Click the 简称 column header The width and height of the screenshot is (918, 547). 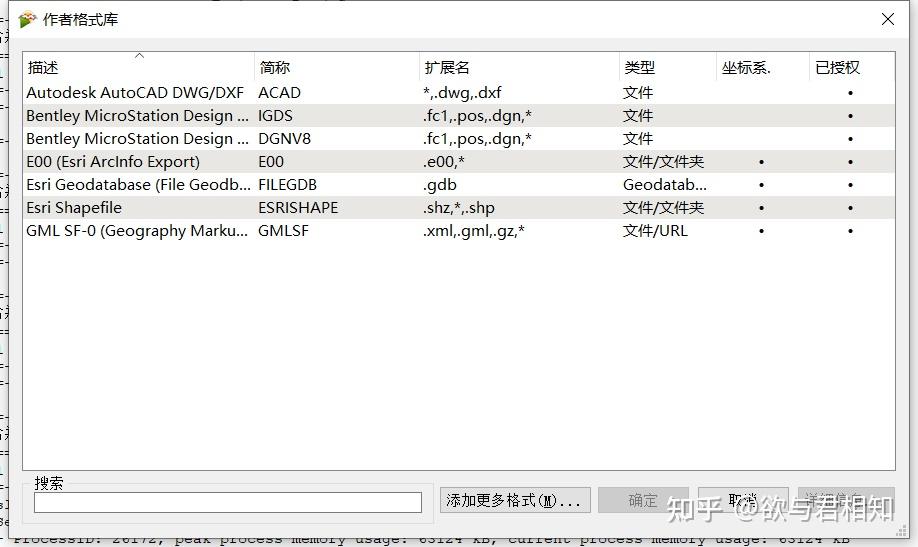click(x=337, y=67)
